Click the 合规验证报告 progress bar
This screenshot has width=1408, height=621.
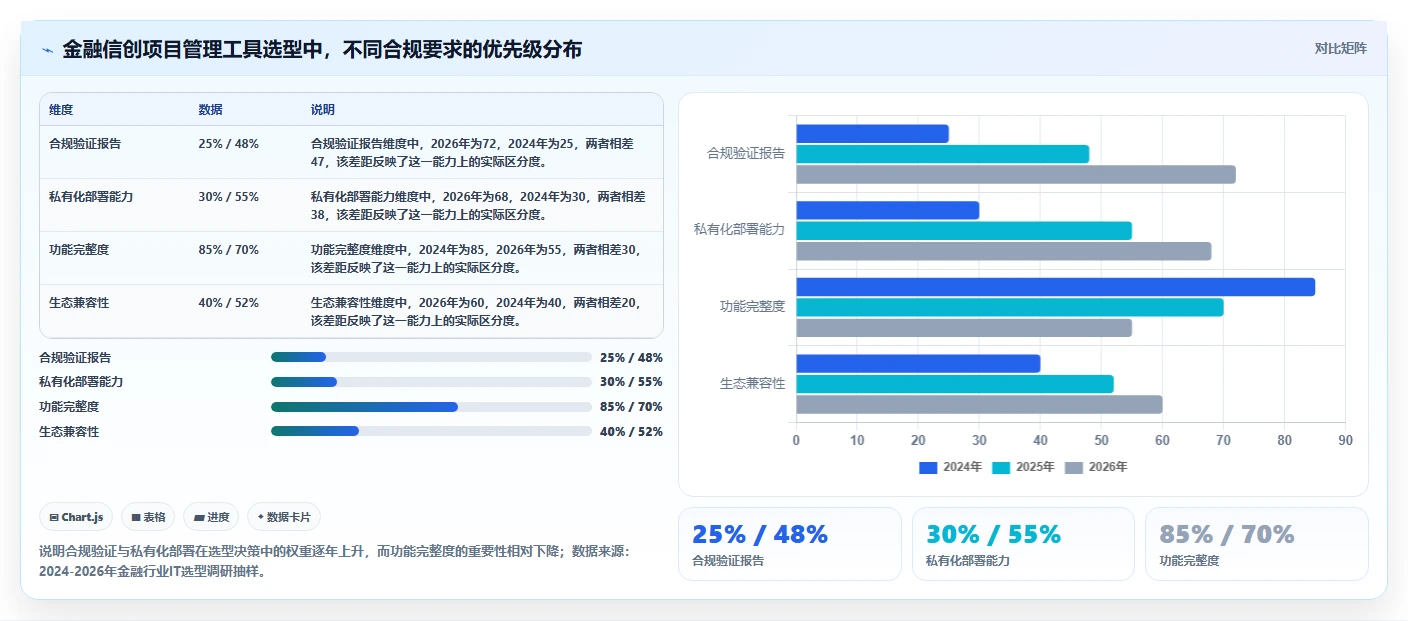pos(431,357)
